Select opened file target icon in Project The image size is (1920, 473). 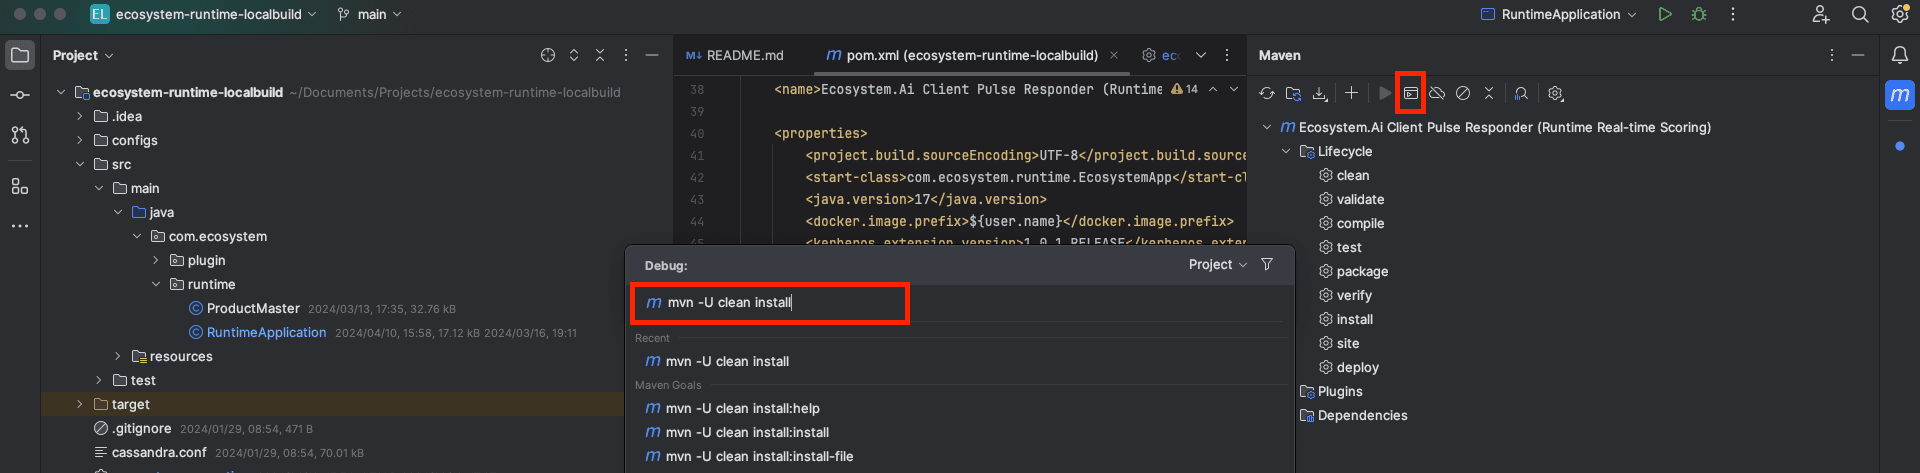coord(548,55)
